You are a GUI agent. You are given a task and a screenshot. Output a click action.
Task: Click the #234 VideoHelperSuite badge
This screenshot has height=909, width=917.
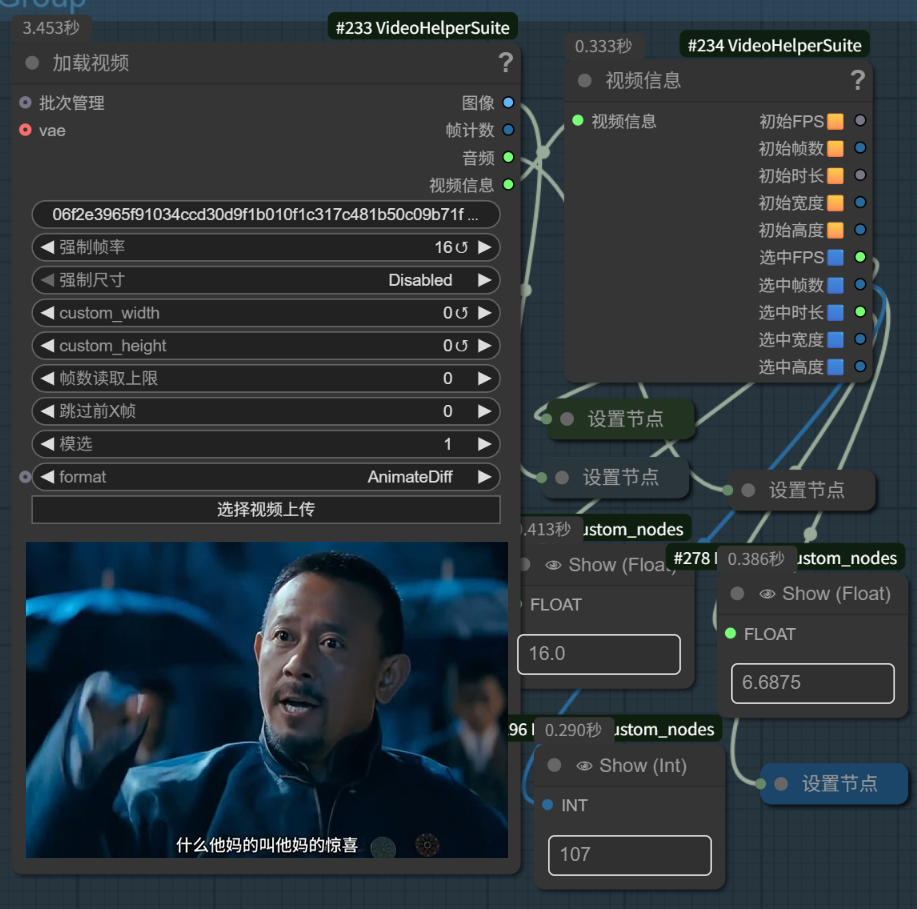pos(774,45)
